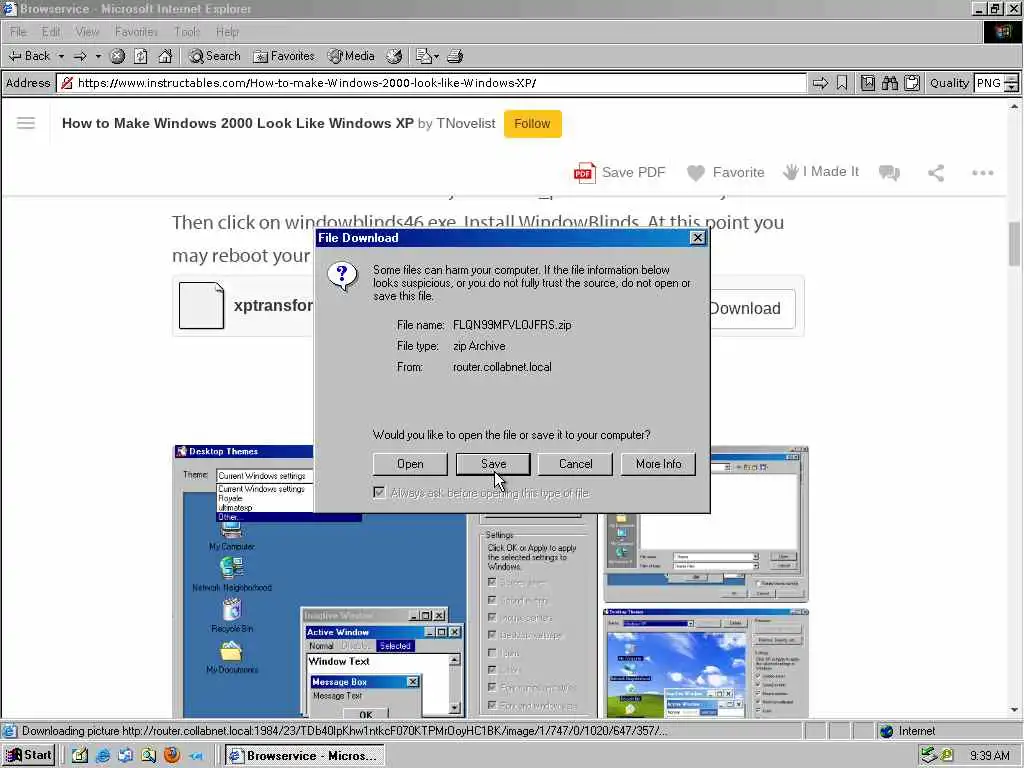Image resolution: width=1024 pixels, height=768 pixels.
Task: Open the Quality PNG dropdown
Action: click(x=1011, y=84)
